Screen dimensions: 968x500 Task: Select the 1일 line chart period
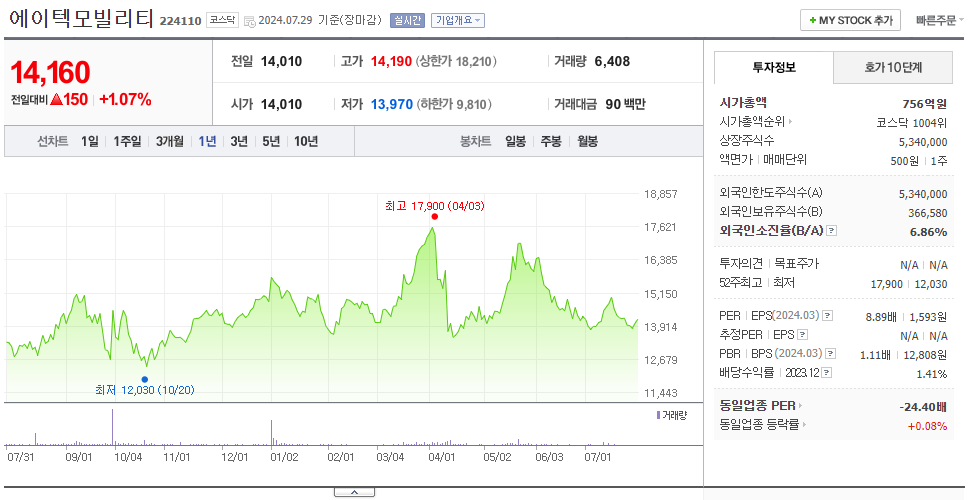tap(90, 141)
